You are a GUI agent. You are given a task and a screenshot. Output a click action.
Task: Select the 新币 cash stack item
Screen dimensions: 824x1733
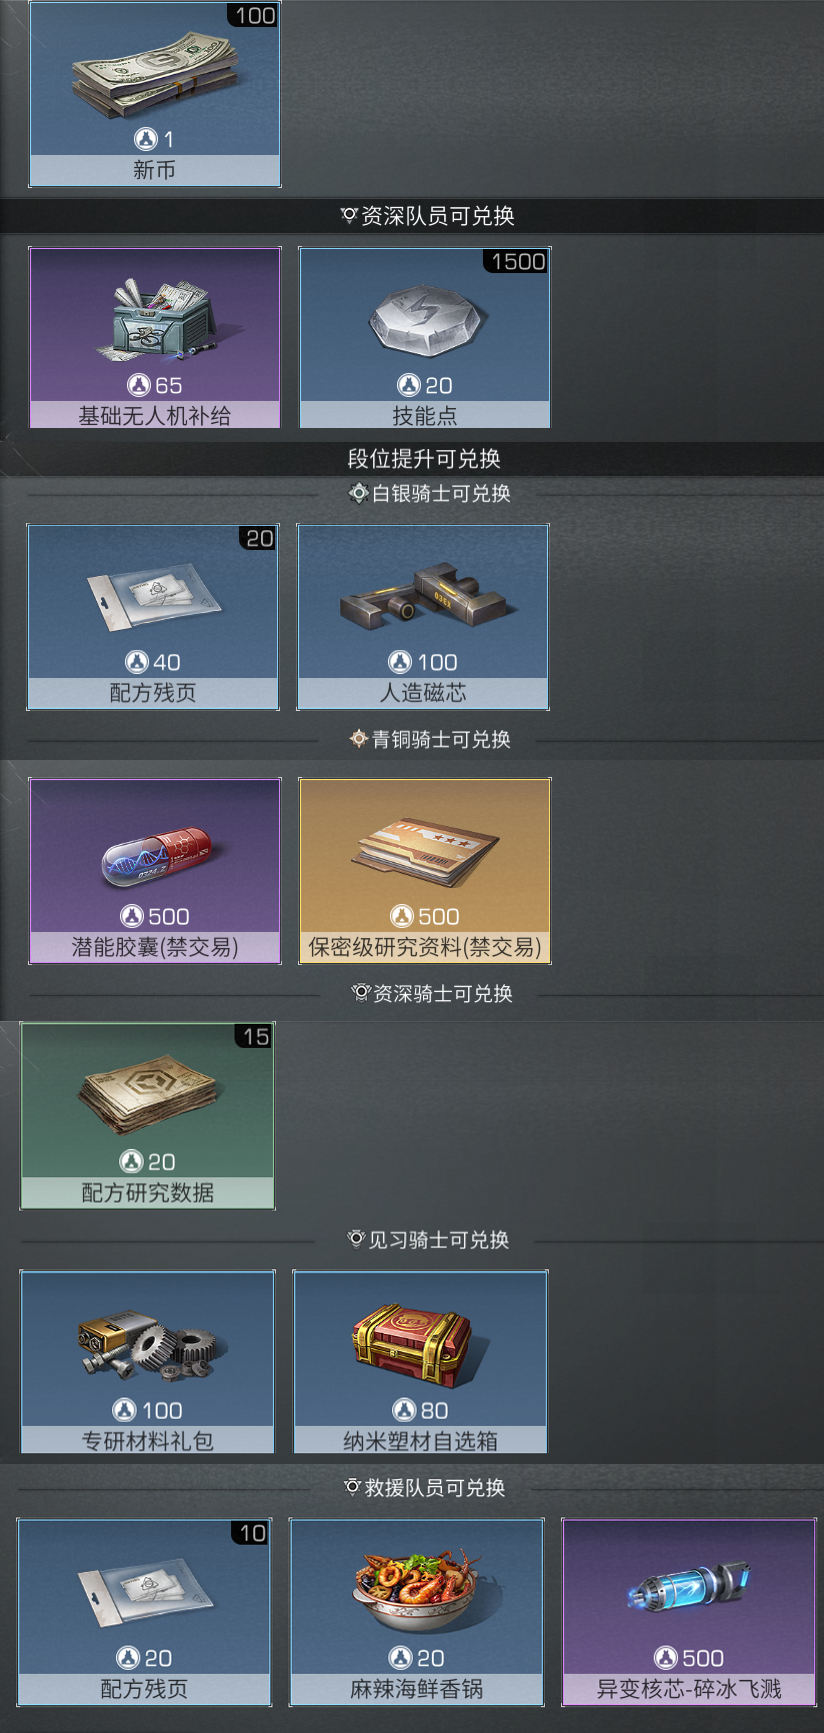click(155, 94)
